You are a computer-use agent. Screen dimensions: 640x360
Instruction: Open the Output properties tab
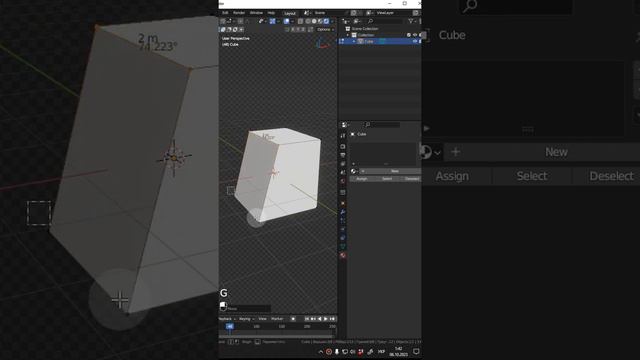(x=343, y=155)
